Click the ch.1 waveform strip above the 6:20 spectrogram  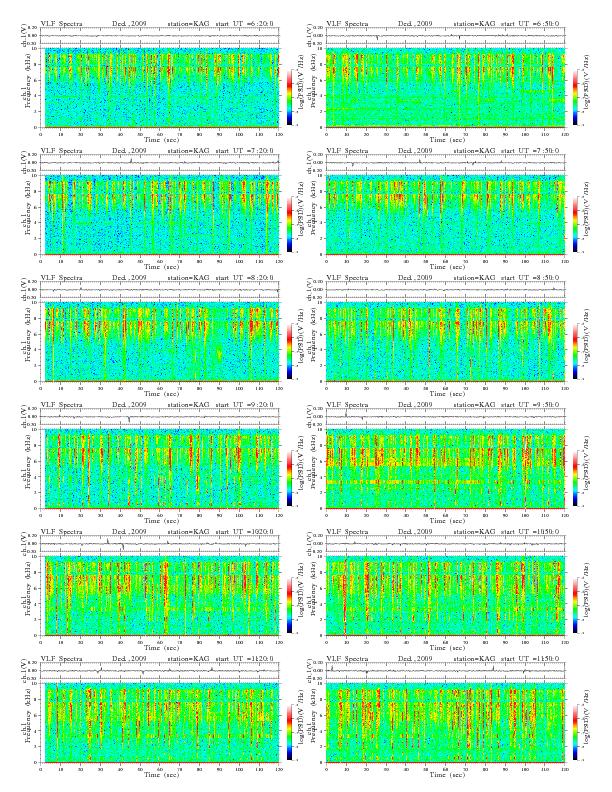(160, 36)
